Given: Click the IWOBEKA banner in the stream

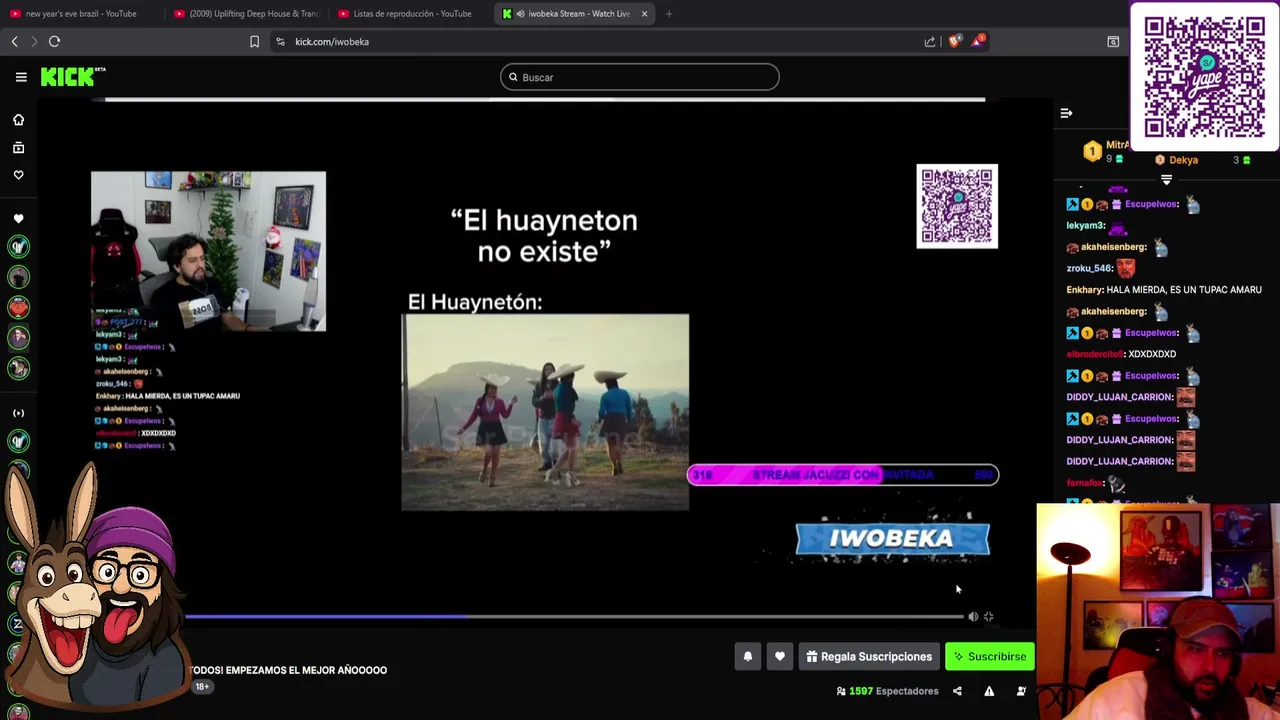Looking at the screenshot, I should coord(892,538).
